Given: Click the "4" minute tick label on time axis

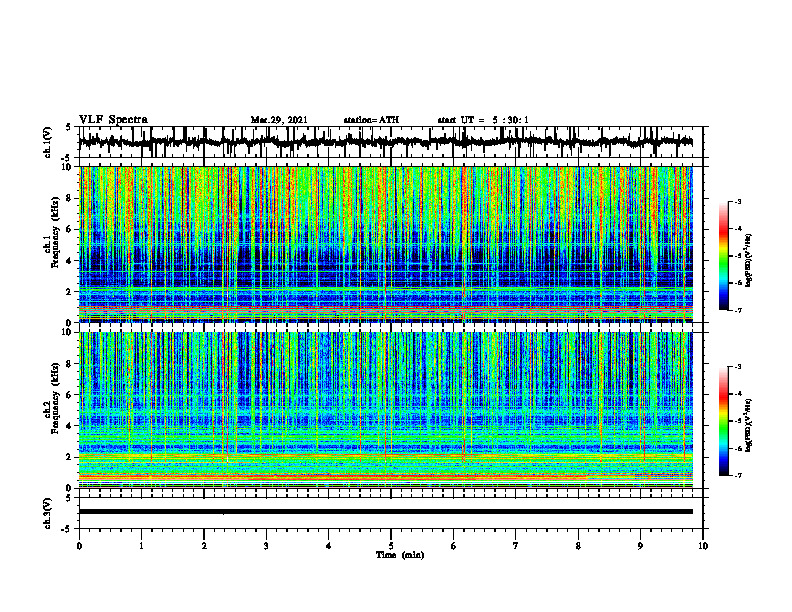Looking at the screenshot, I should tap(329, 546).
